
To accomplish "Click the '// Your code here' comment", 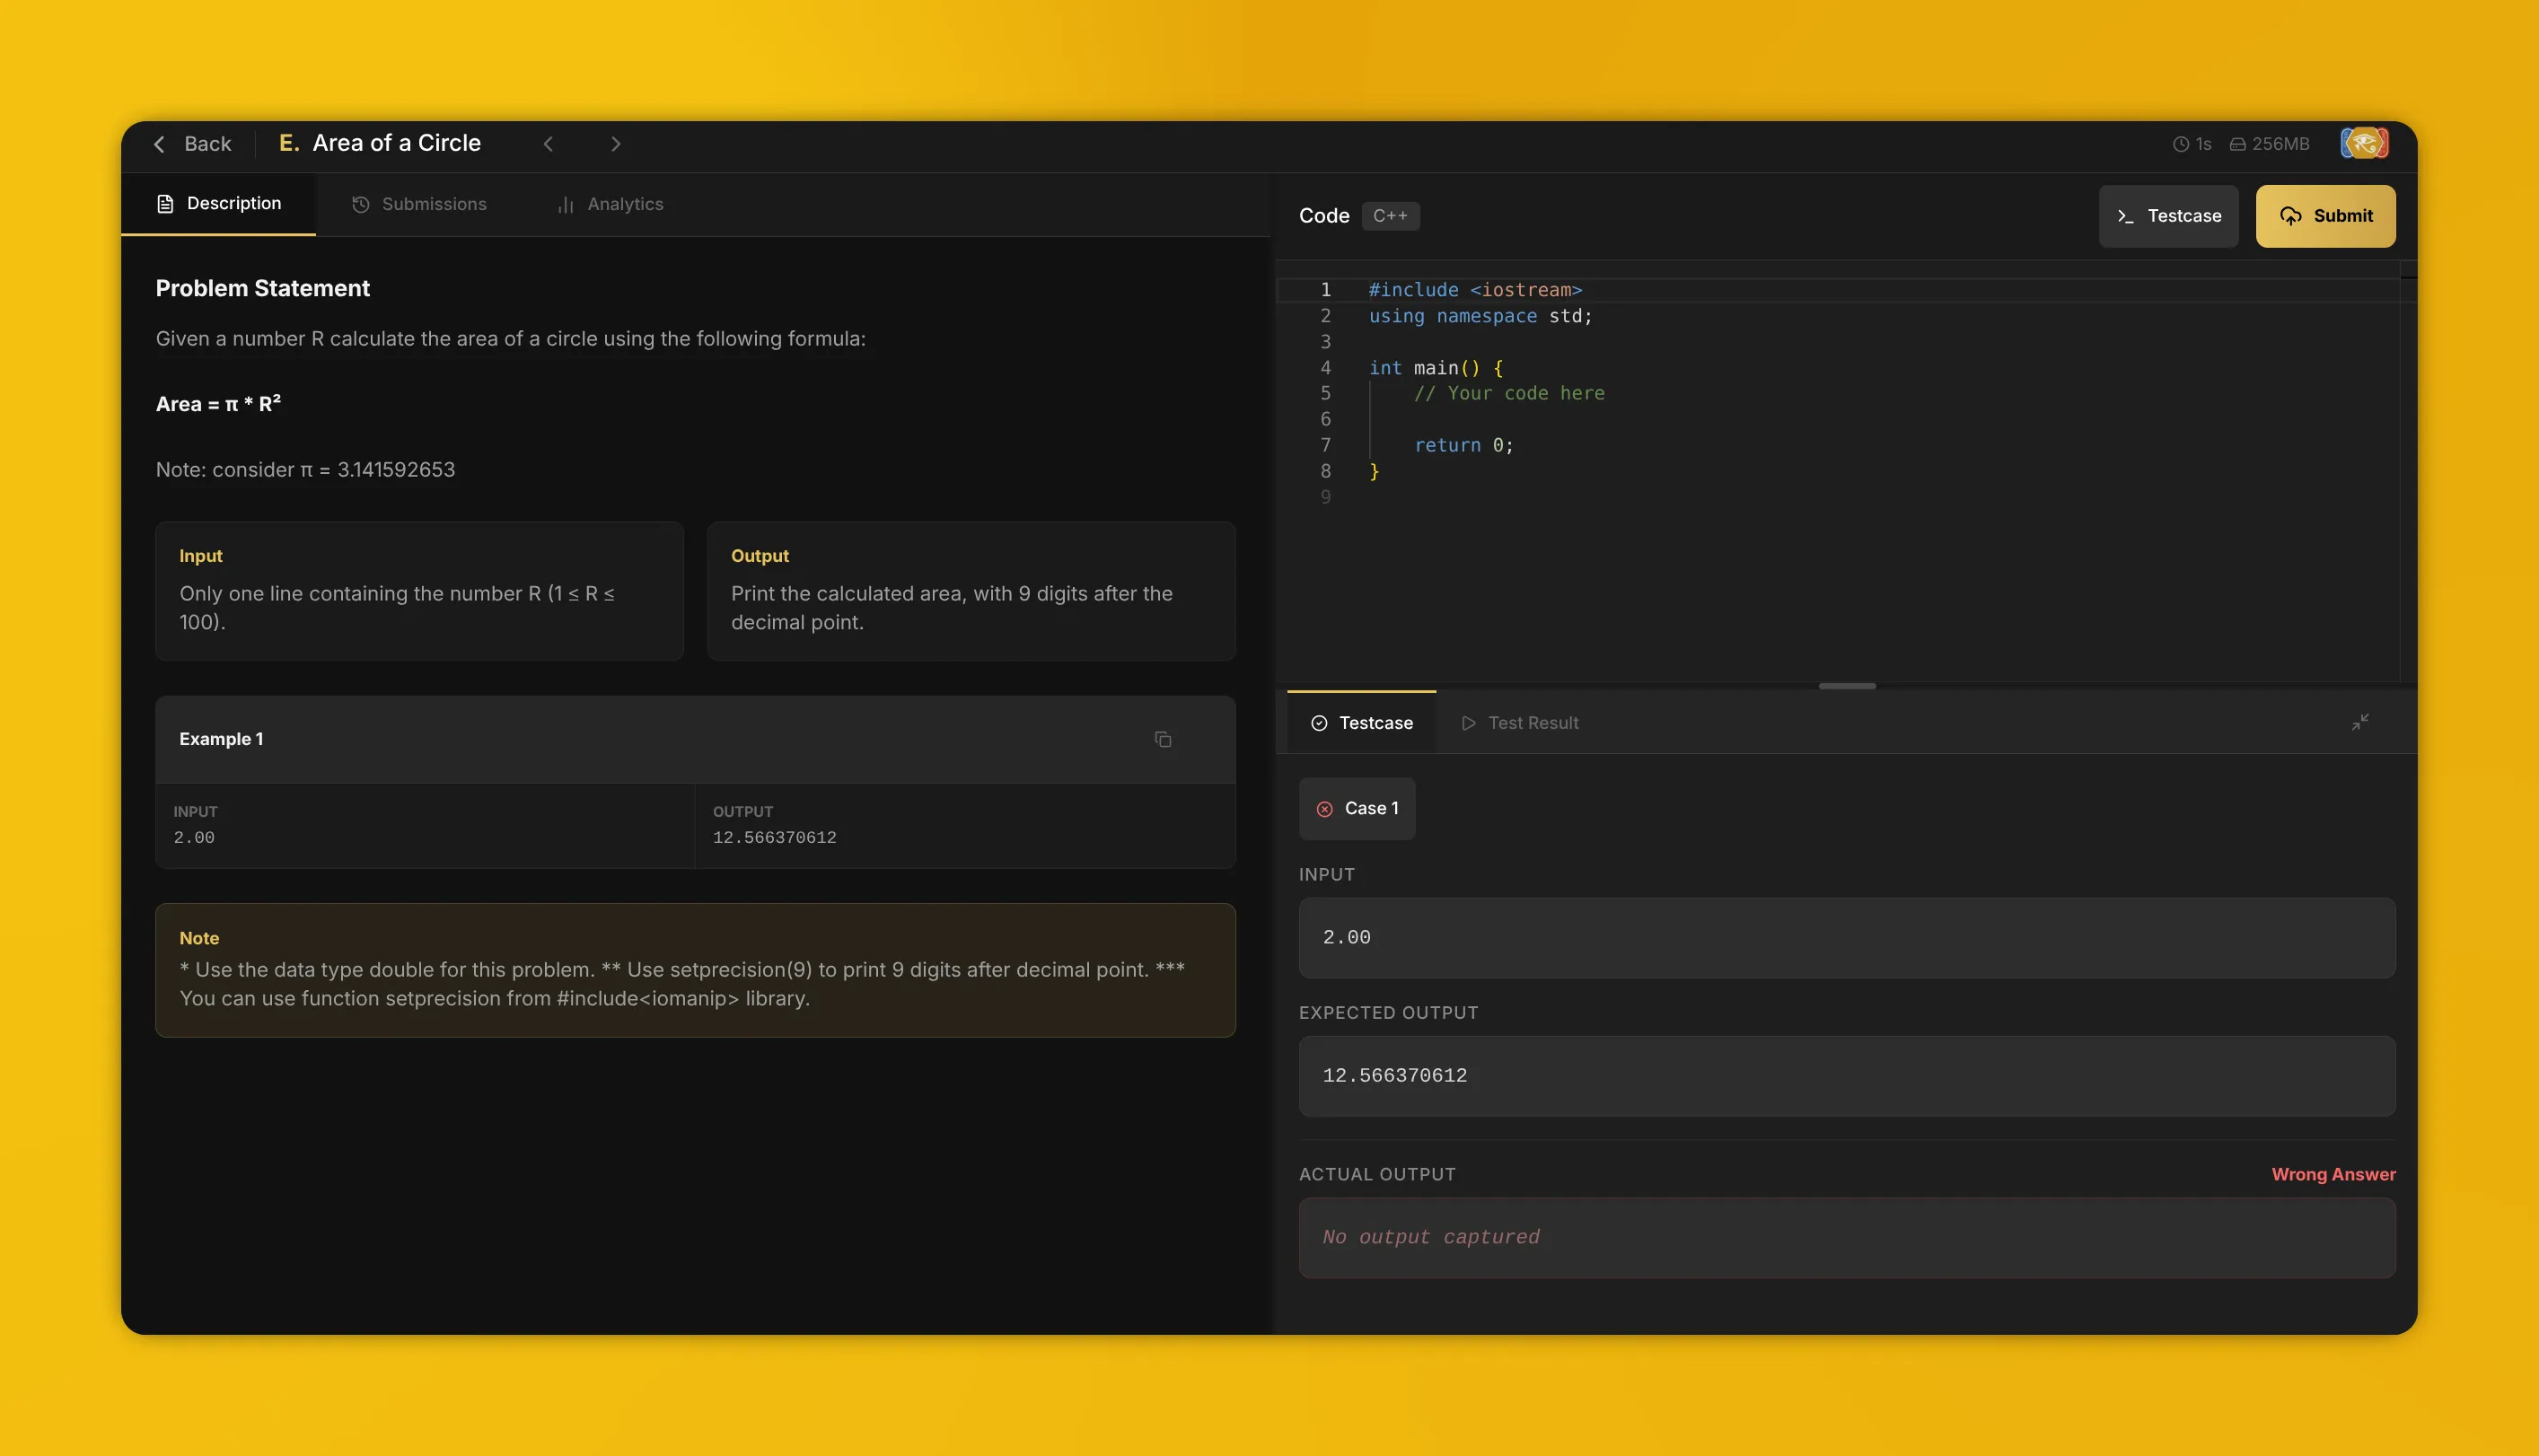I will pyautogui.click(x=1509, y=393).
